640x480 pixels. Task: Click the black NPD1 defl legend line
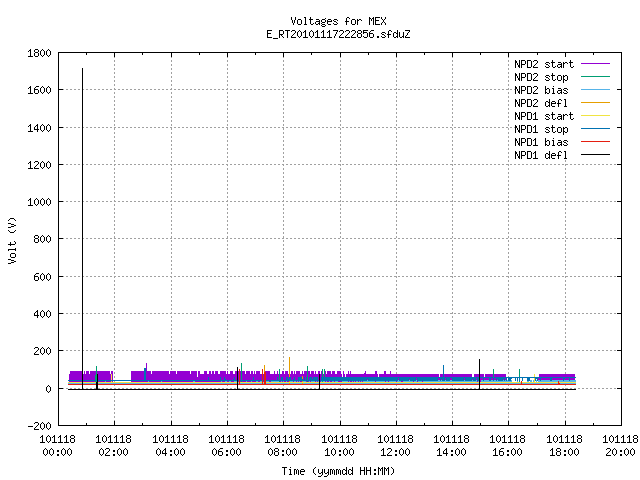coord(595,155)
